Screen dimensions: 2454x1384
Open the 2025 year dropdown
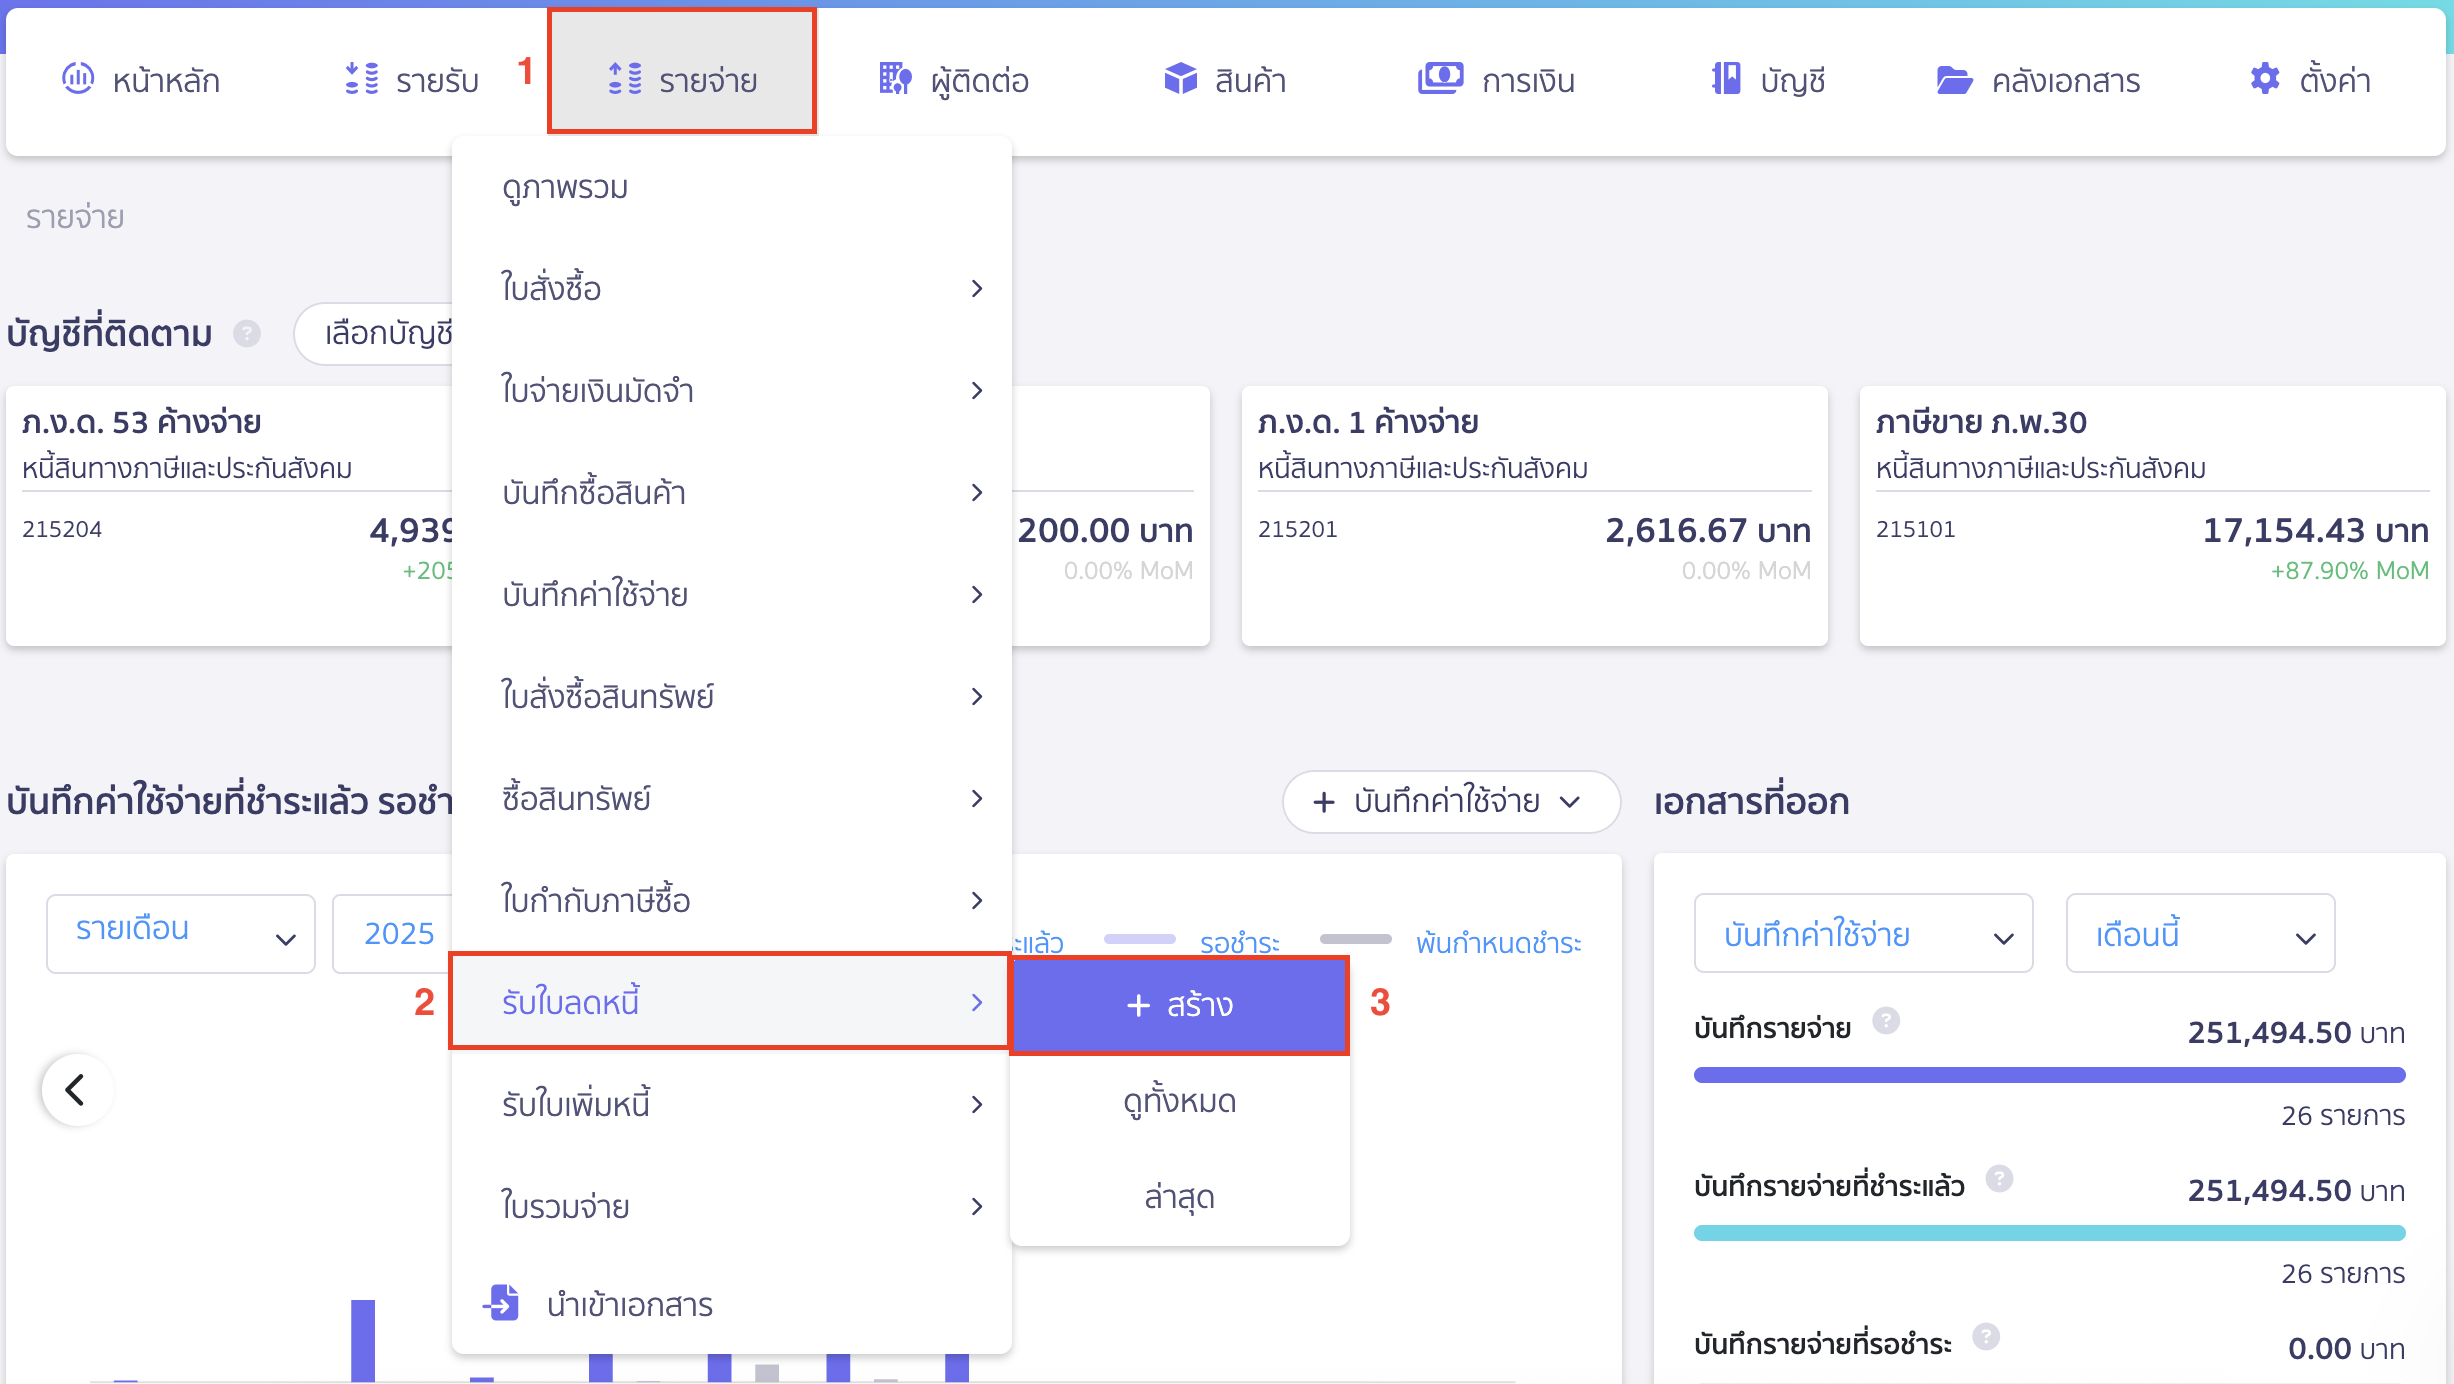click(393, 933)
